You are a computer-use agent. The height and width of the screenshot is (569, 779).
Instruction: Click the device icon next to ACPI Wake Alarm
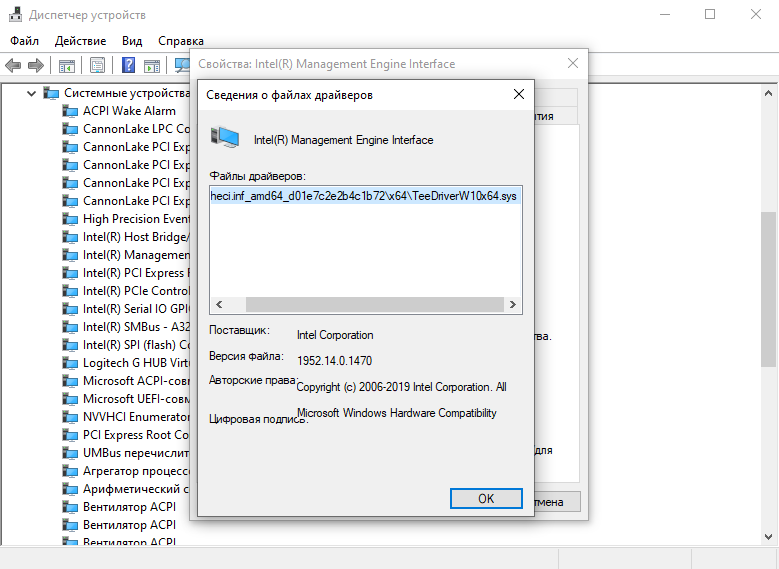click(x=70, y=111)
